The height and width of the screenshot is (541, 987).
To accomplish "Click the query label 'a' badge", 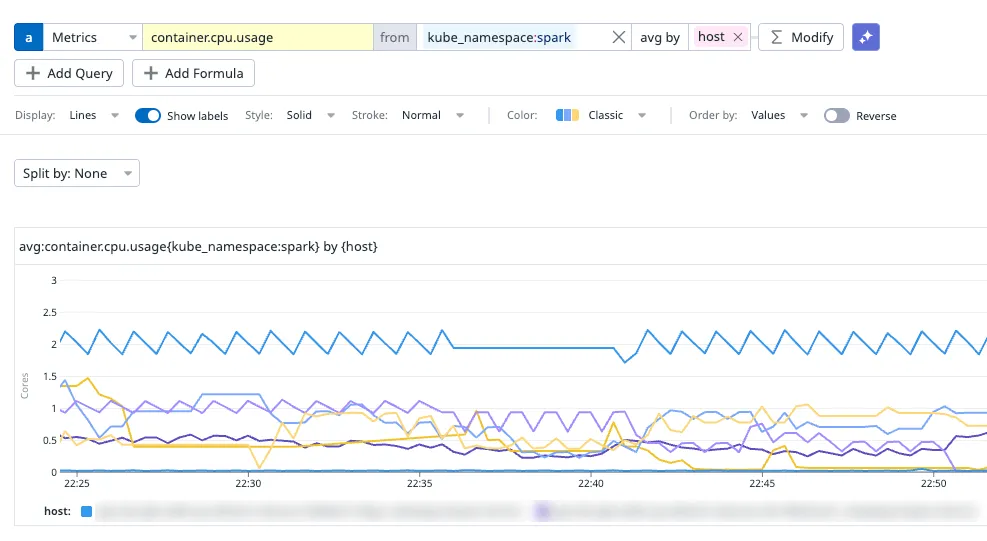I will [28, 37].
